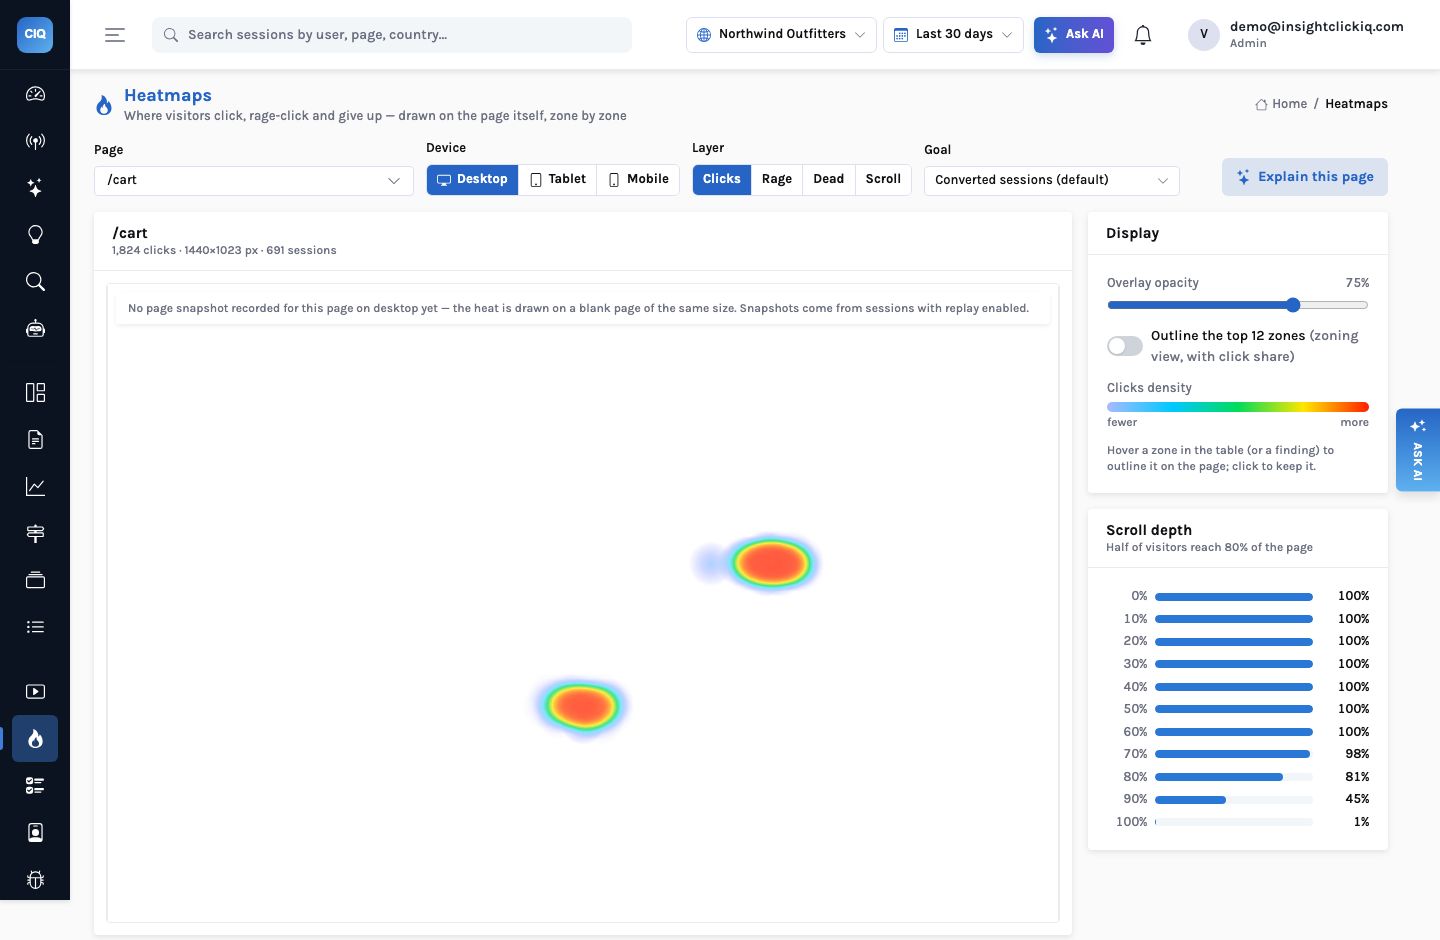Open the stacked layers sidebar icon
1440x940 pixels.
pyautogui.click(x=35, y=580)
